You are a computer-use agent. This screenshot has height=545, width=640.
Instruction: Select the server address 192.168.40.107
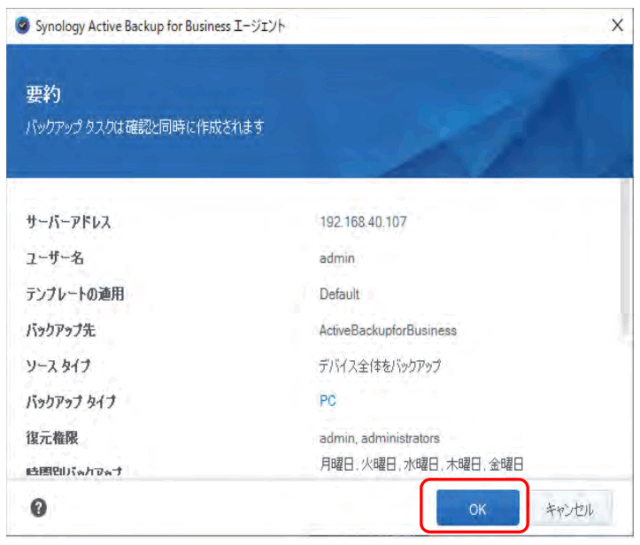coord(363,221)
